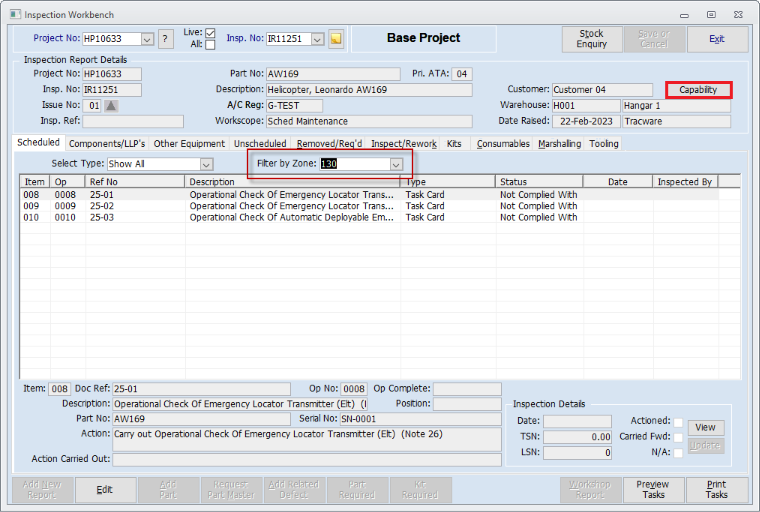Screen dimensions: 760x512
Task: Click the triangle icon next to Issue No
Action: coord(111,105)
